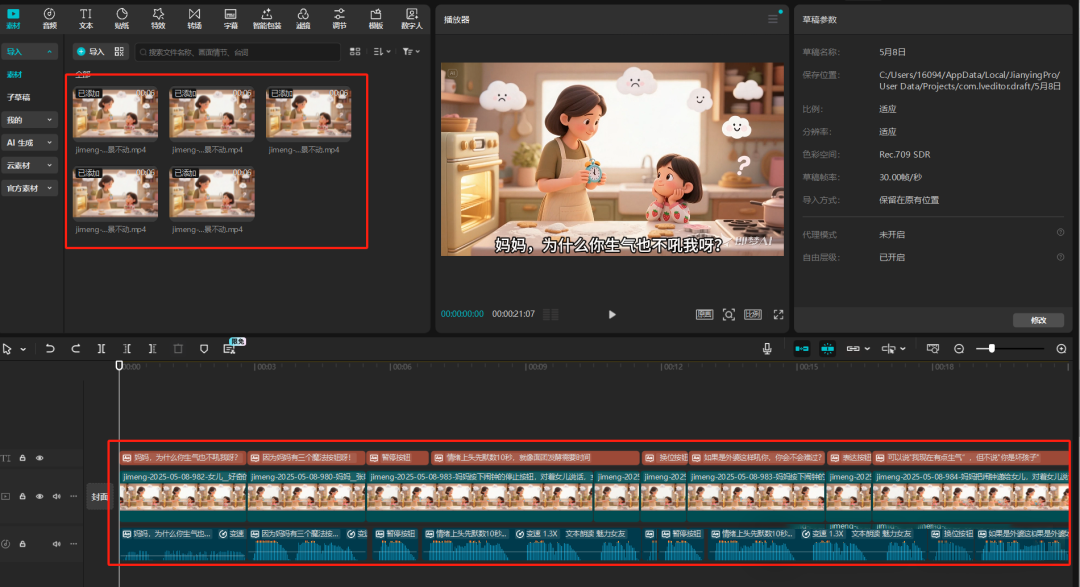This screenshot has height=587, width=1080.
Task: Toggle main track magnet snapping
Action: coord(802,349)
